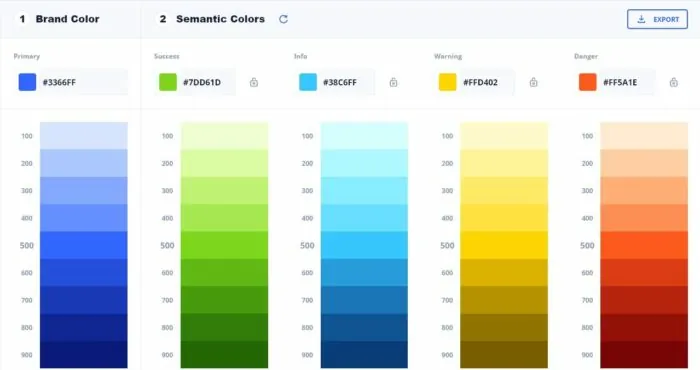Click the Export button

pos(657,19)
